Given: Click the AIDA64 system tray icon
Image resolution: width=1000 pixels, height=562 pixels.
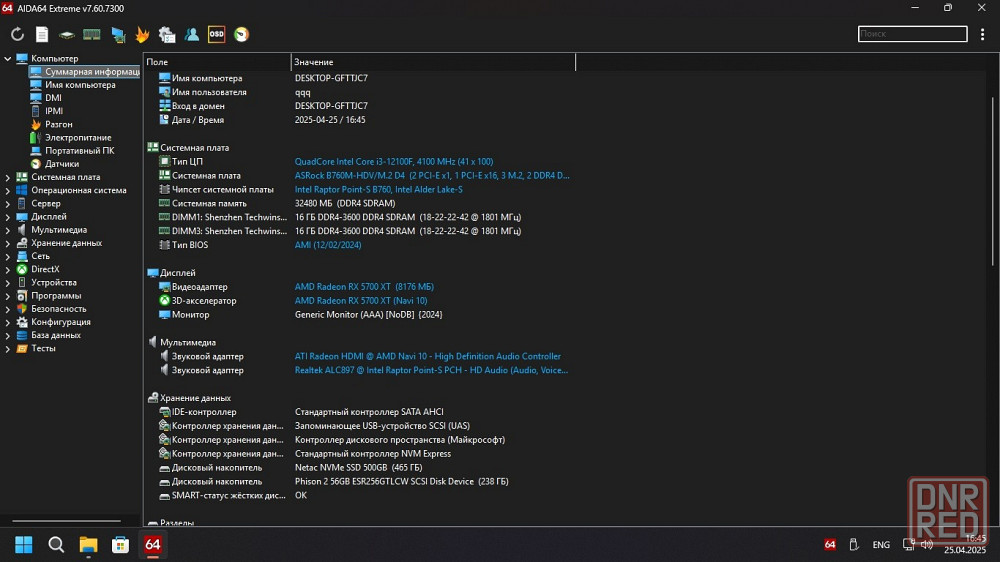Looking at the screenshot, I should [830, 544].
